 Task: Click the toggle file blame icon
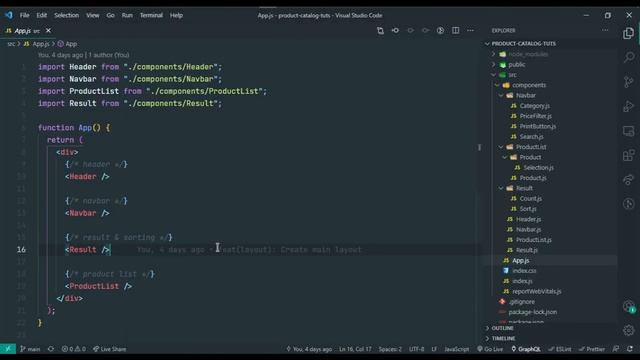(440, 31)
